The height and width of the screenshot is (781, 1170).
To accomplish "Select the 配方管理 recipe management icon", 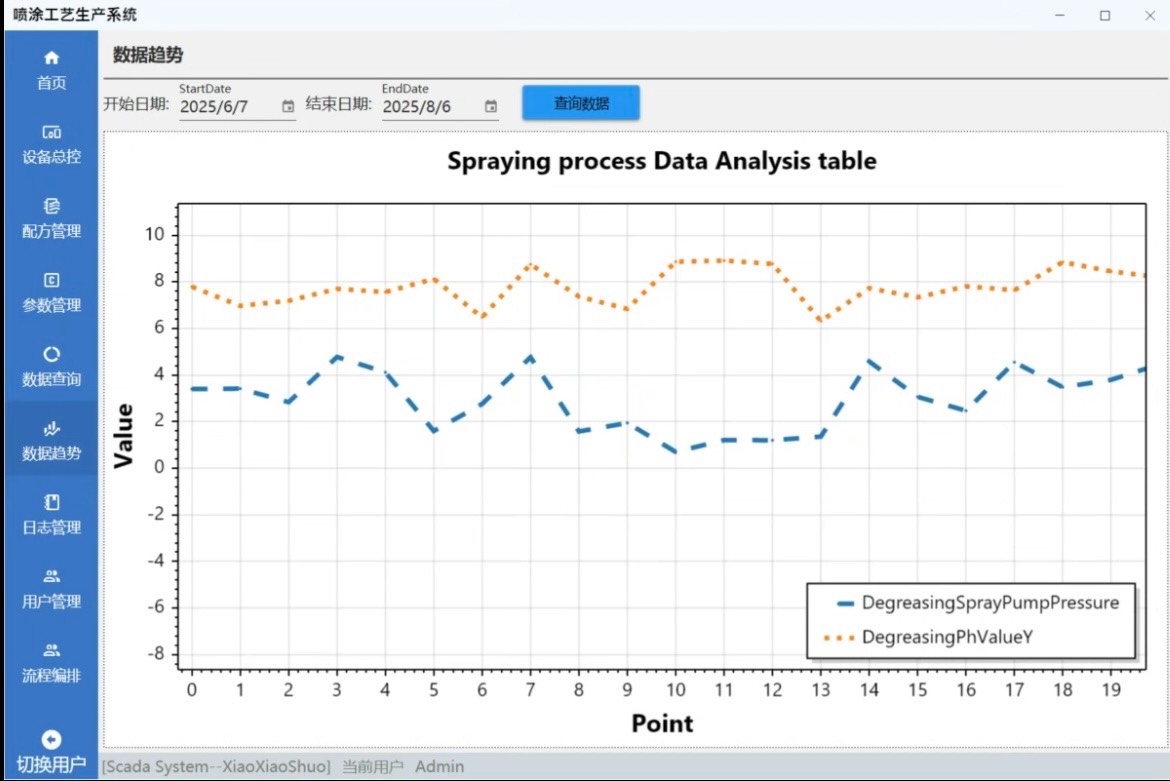I will point(52,206).
